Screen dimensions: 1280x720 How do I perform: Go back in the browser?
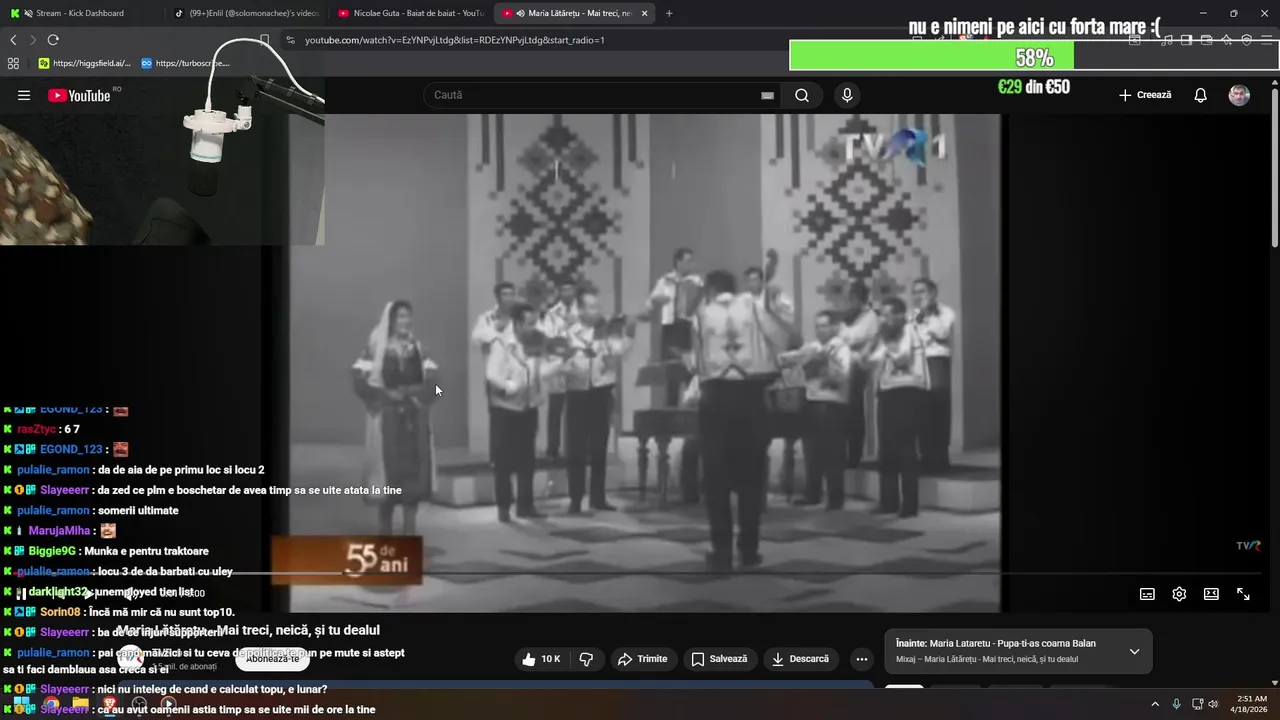[13, 40]
